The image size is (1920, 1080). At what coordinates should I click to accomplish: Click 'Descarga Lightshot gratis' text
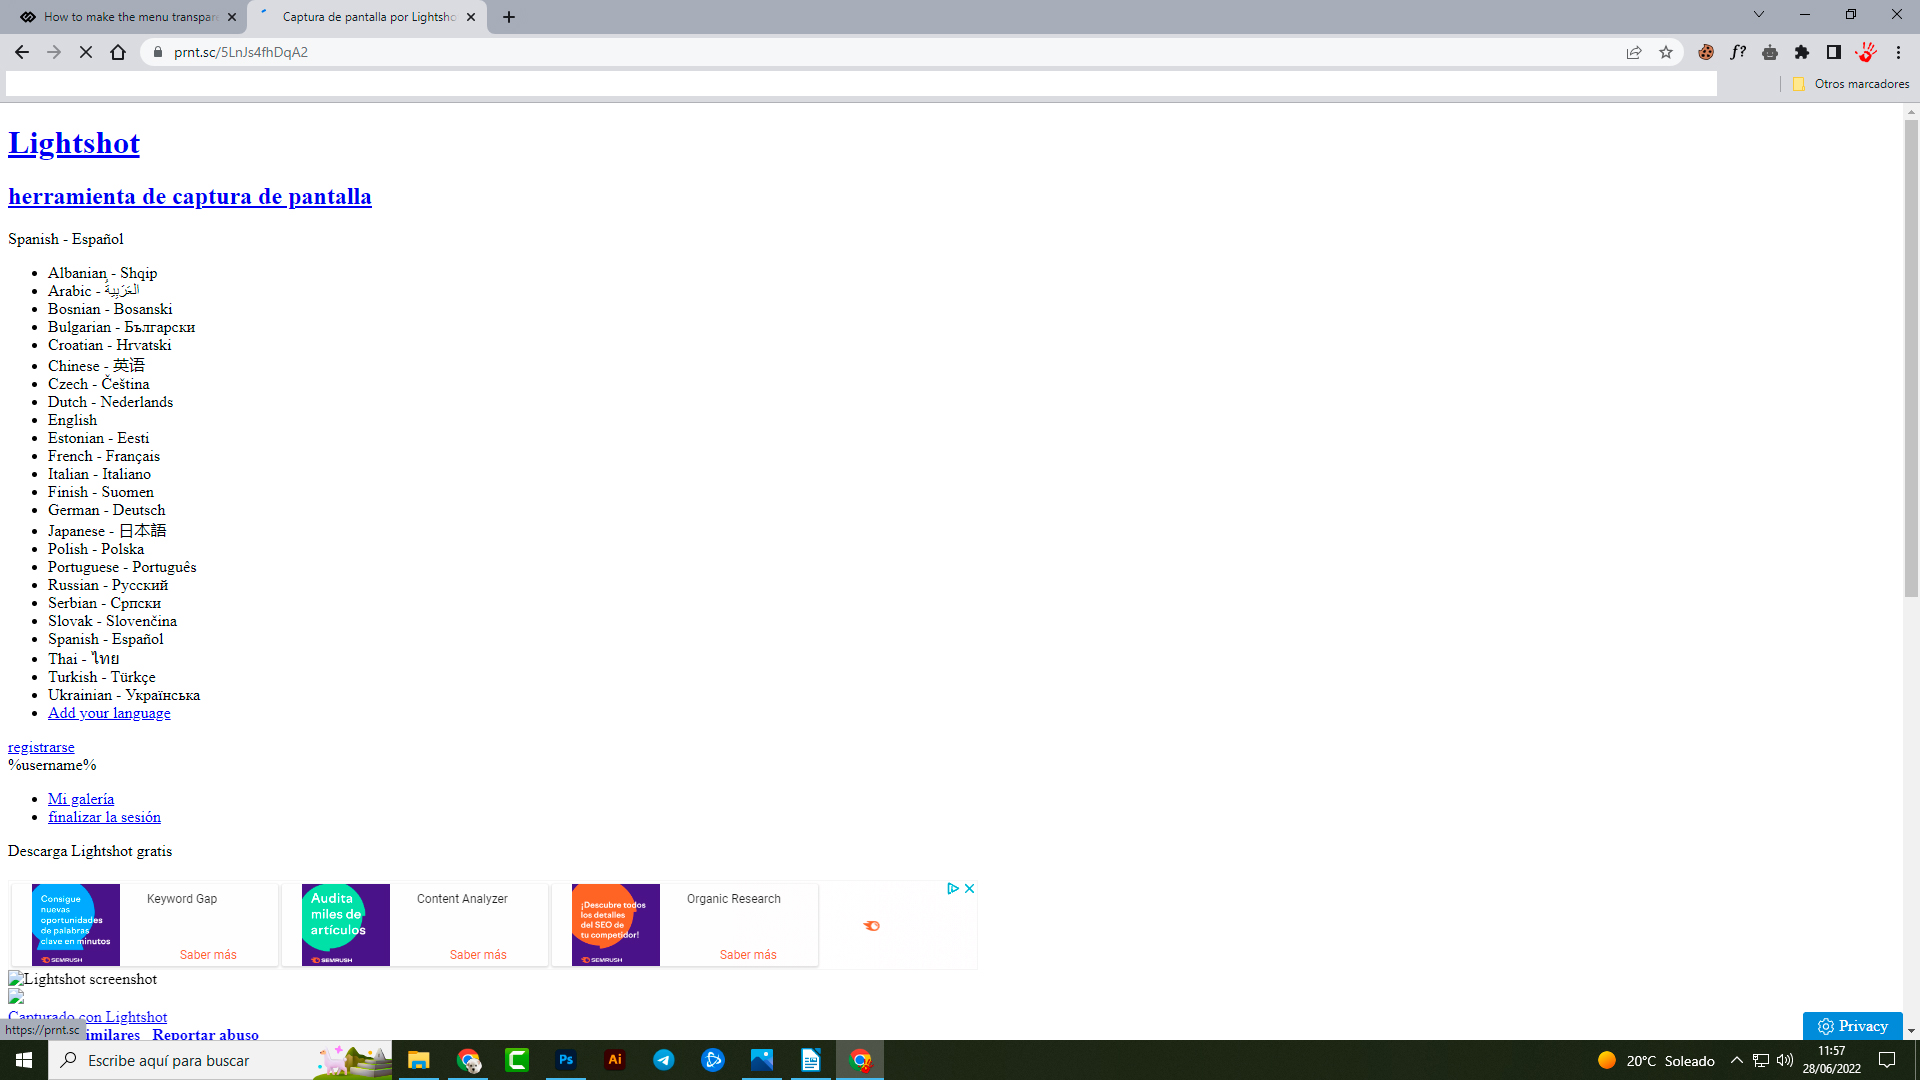90,851
